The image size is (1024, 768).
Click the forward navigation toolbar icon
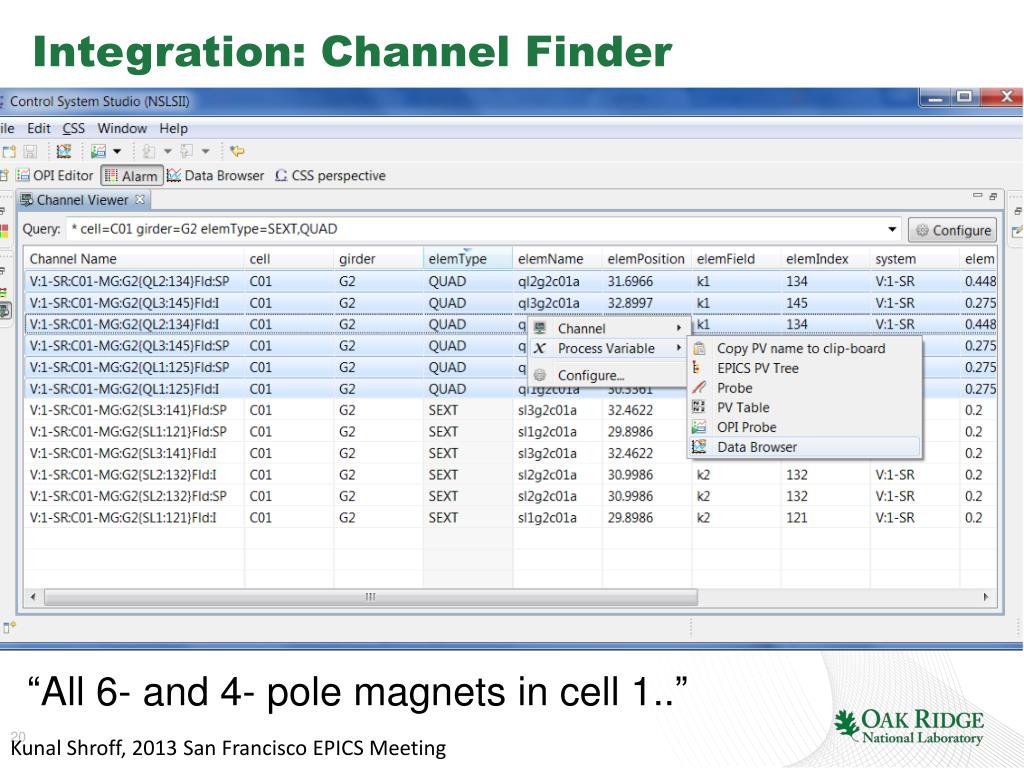[187, 152]
